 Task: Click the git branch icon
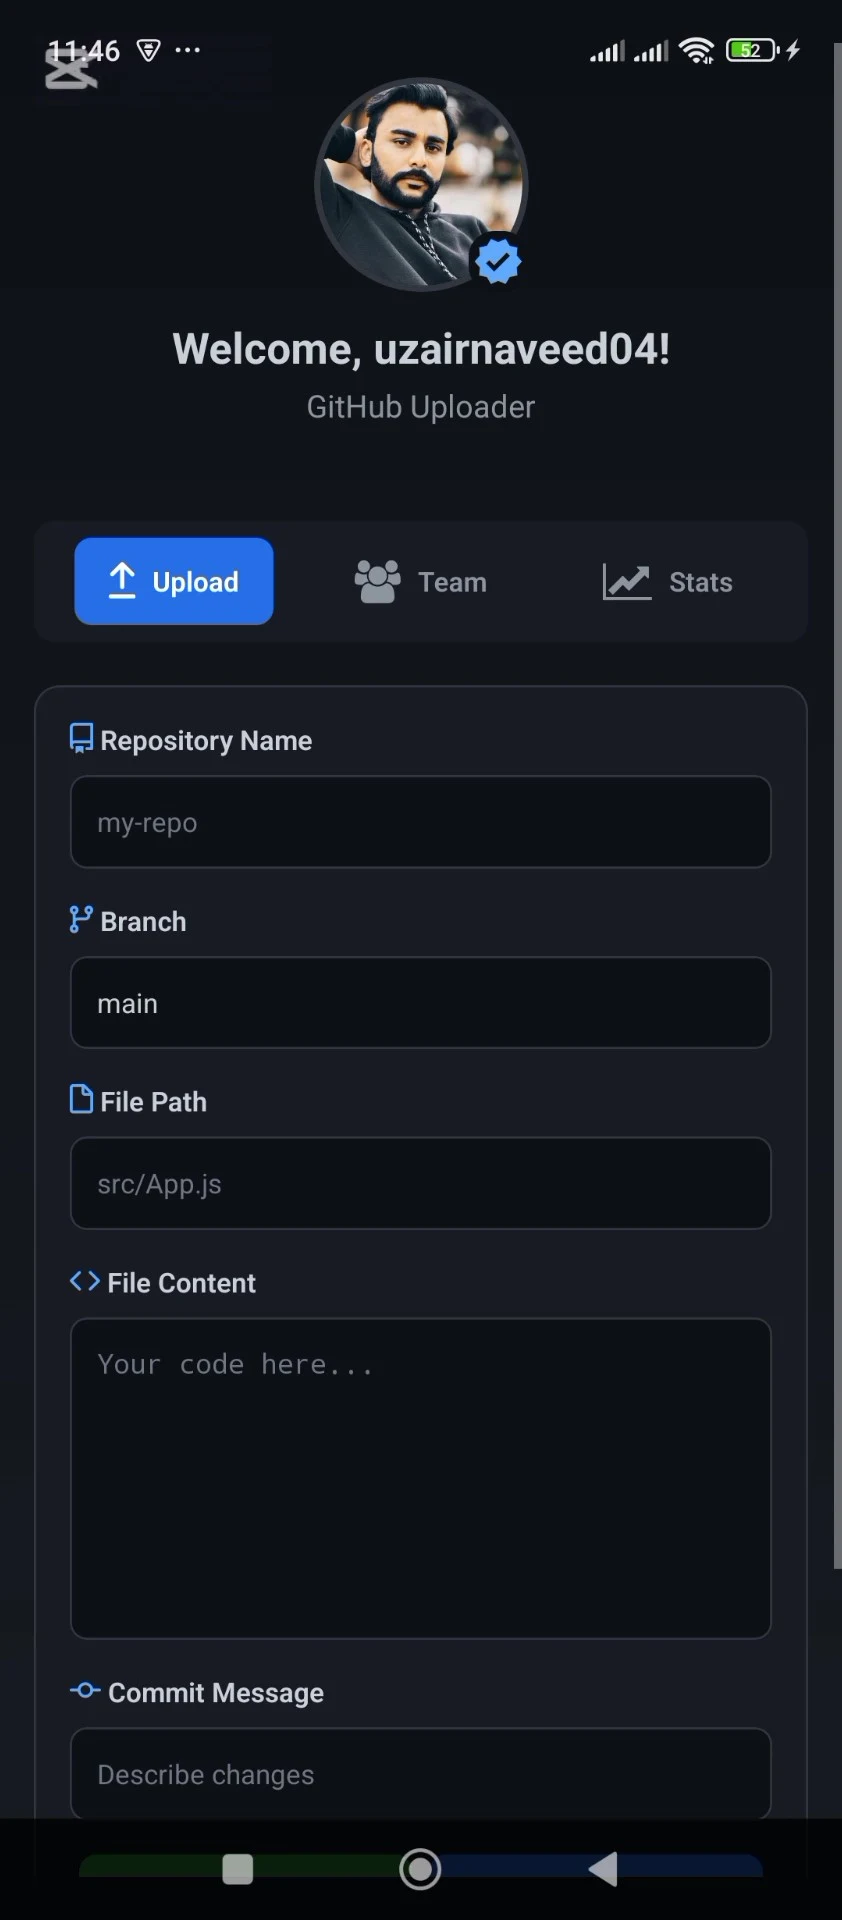point(81,919)
